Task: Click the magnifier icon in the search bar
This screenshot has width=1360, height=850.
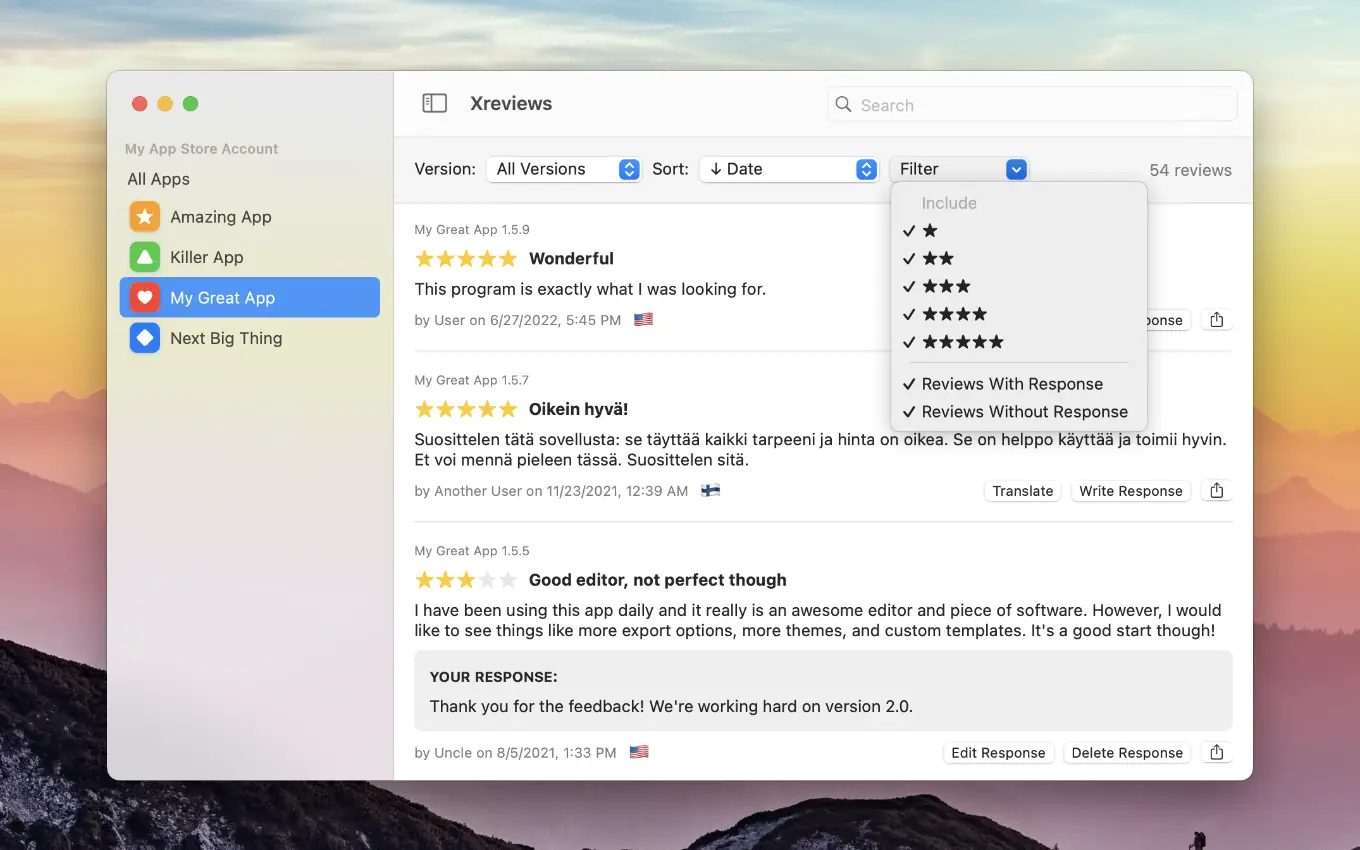Action: [x=843, y=104]
